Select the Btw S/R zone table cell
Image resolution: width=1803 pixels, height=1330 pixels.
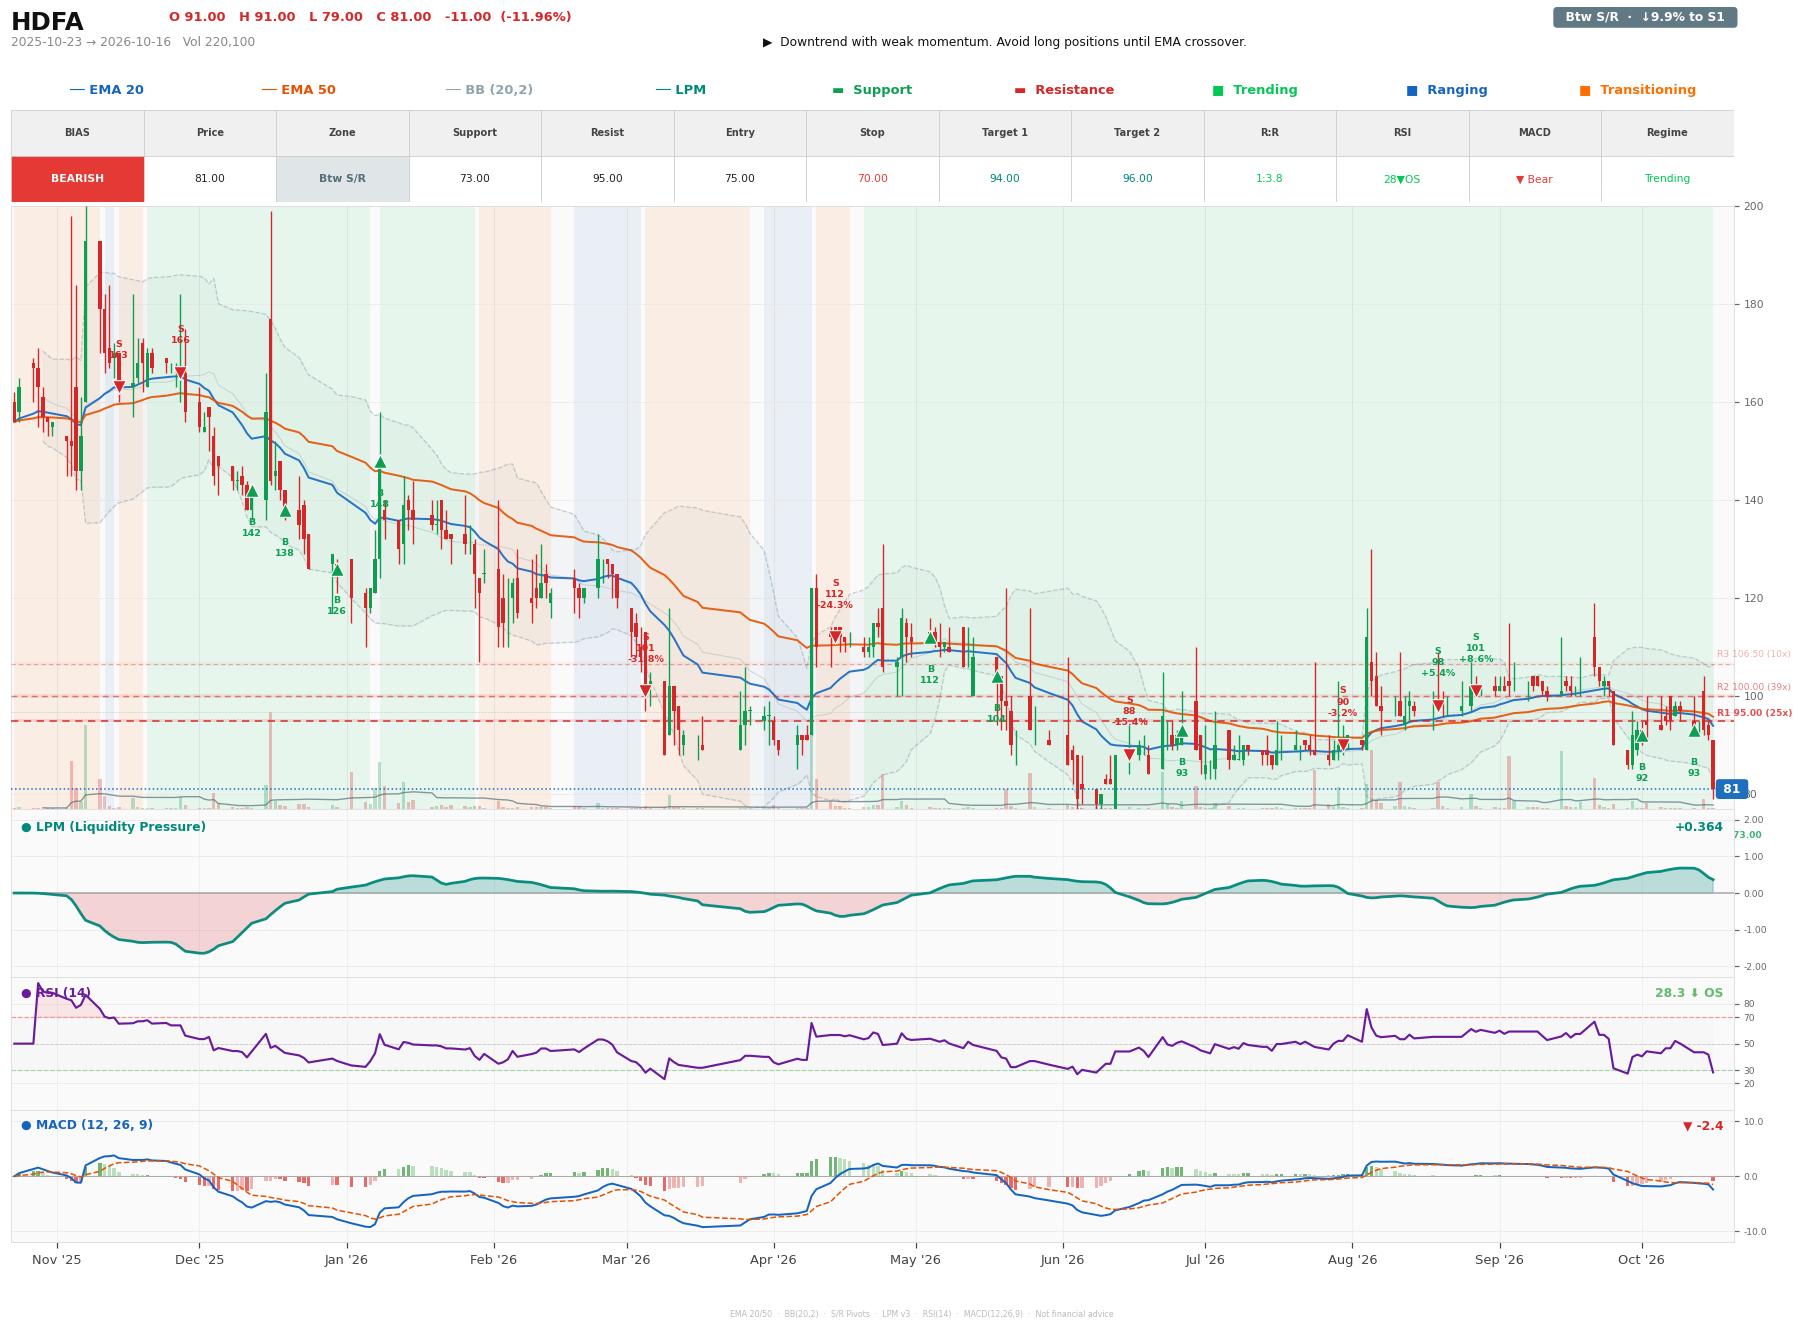point(342,179)
